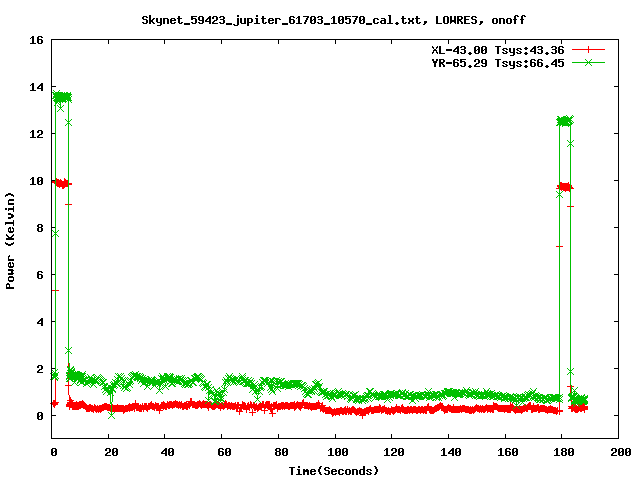The width and height of the screenshot is (640, 480).
Task: Click the x-axis tick label 100
Action: 338,452
